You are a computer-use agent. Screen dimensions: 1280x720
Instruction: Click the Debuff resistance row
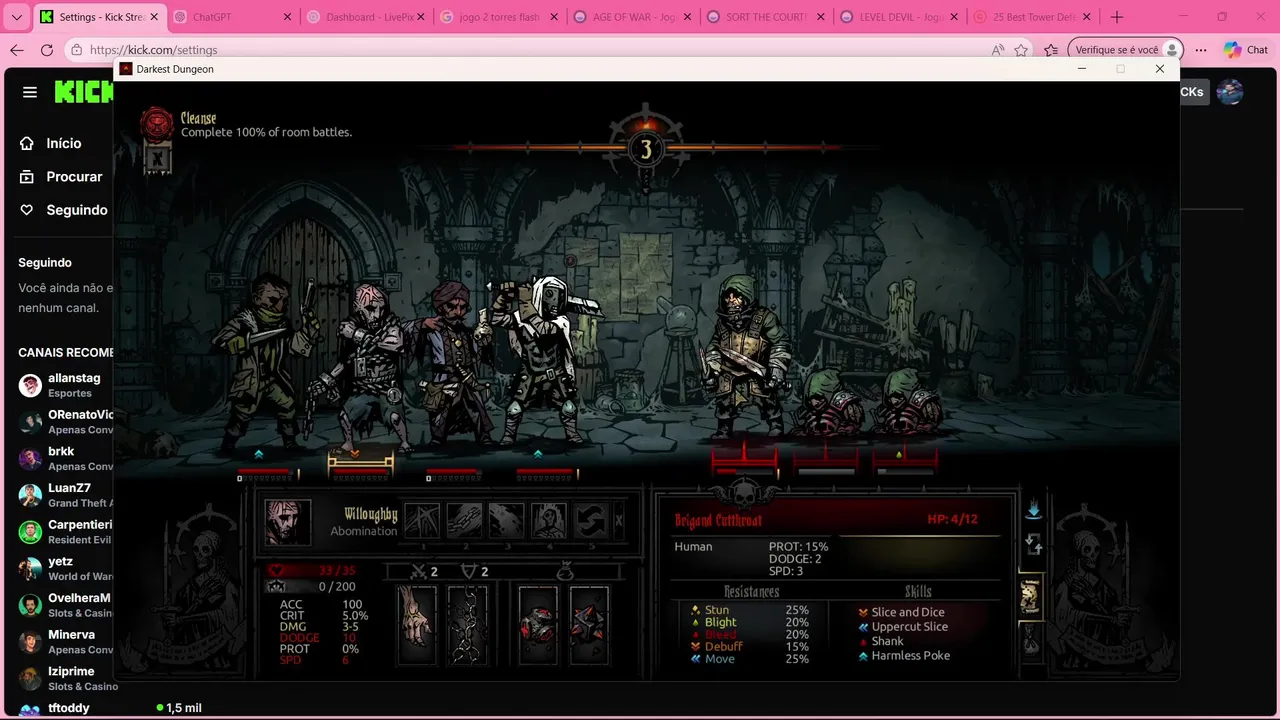750,647
